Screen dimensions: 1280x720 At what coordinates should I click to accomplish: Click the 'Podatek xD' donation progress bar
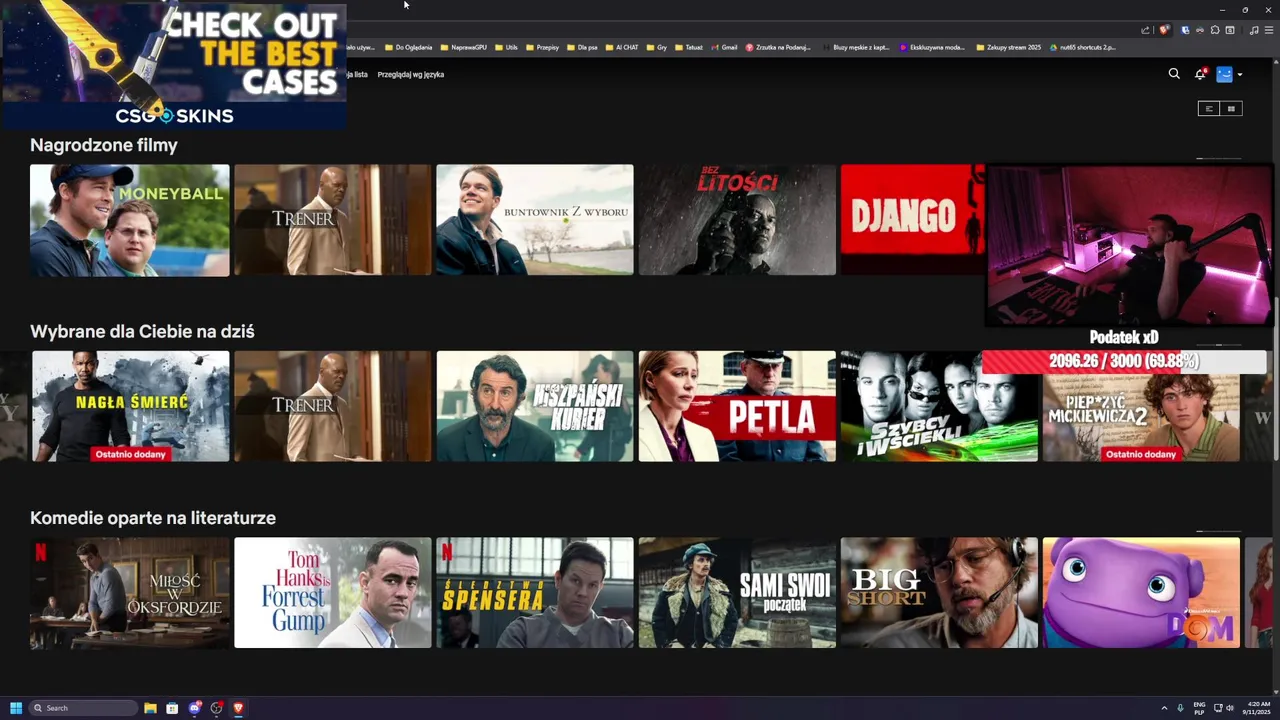click(x=1124, y=361)
